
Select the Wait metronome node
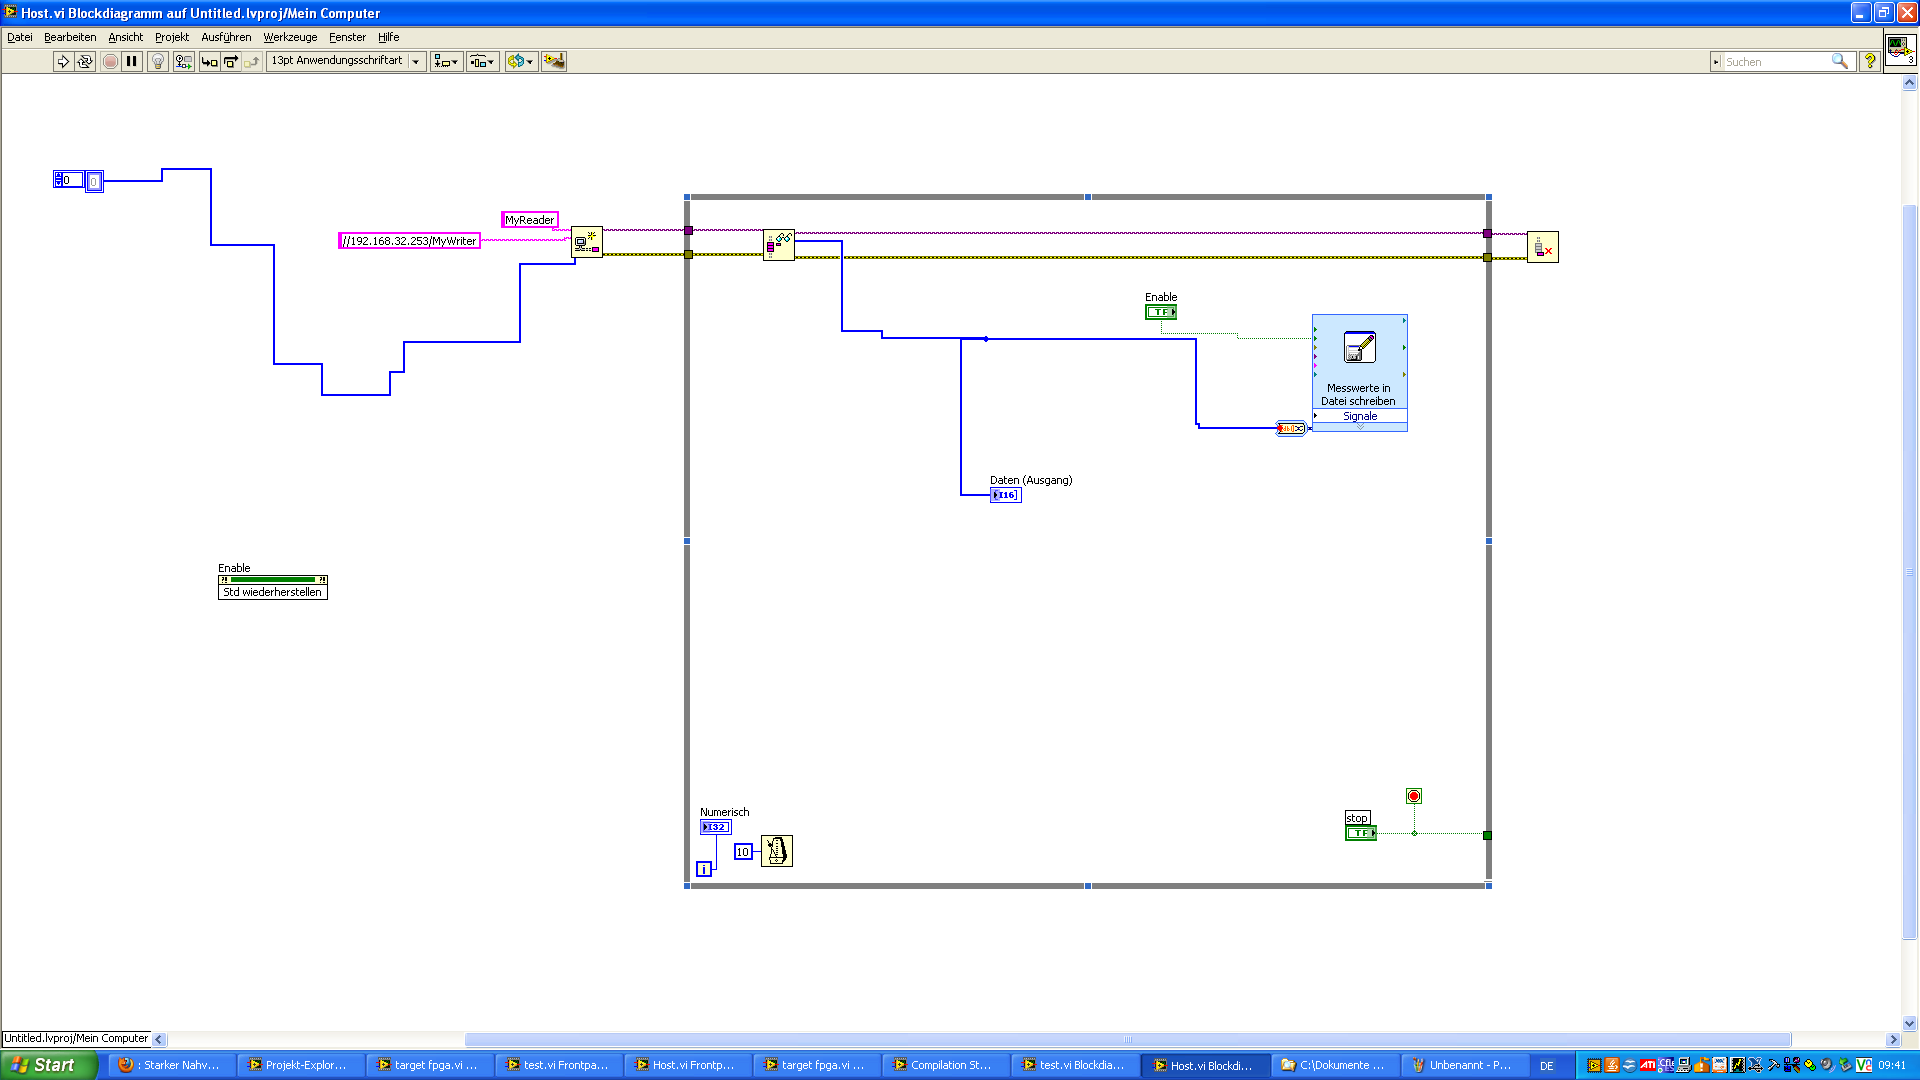point(776,851)
